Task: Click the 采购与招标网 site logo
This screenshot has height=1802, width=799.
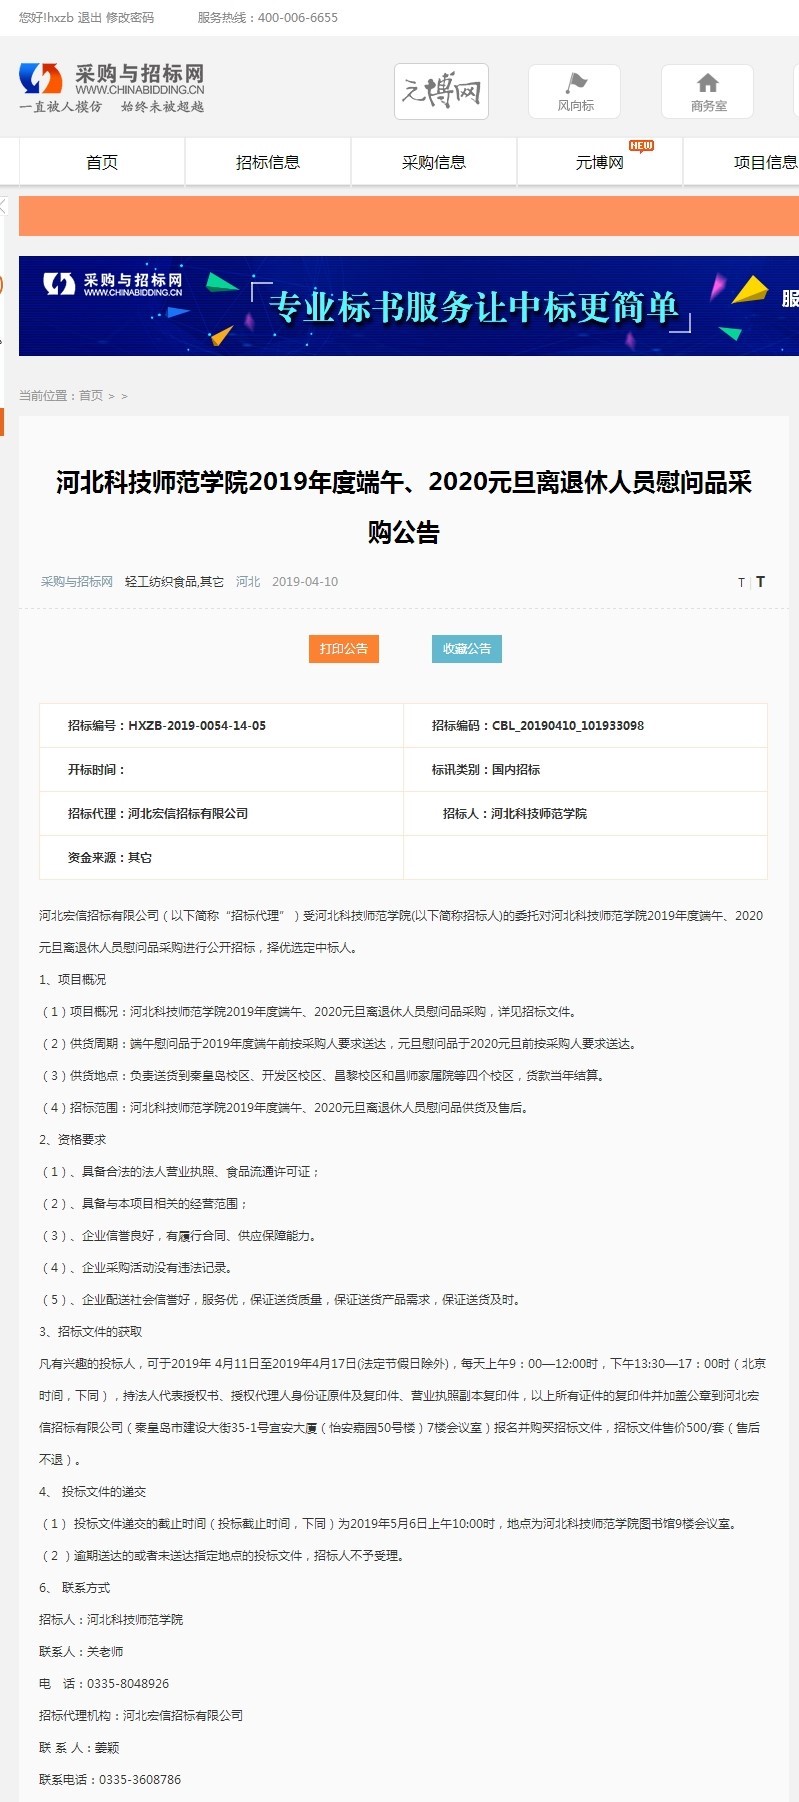Action: 111,88
